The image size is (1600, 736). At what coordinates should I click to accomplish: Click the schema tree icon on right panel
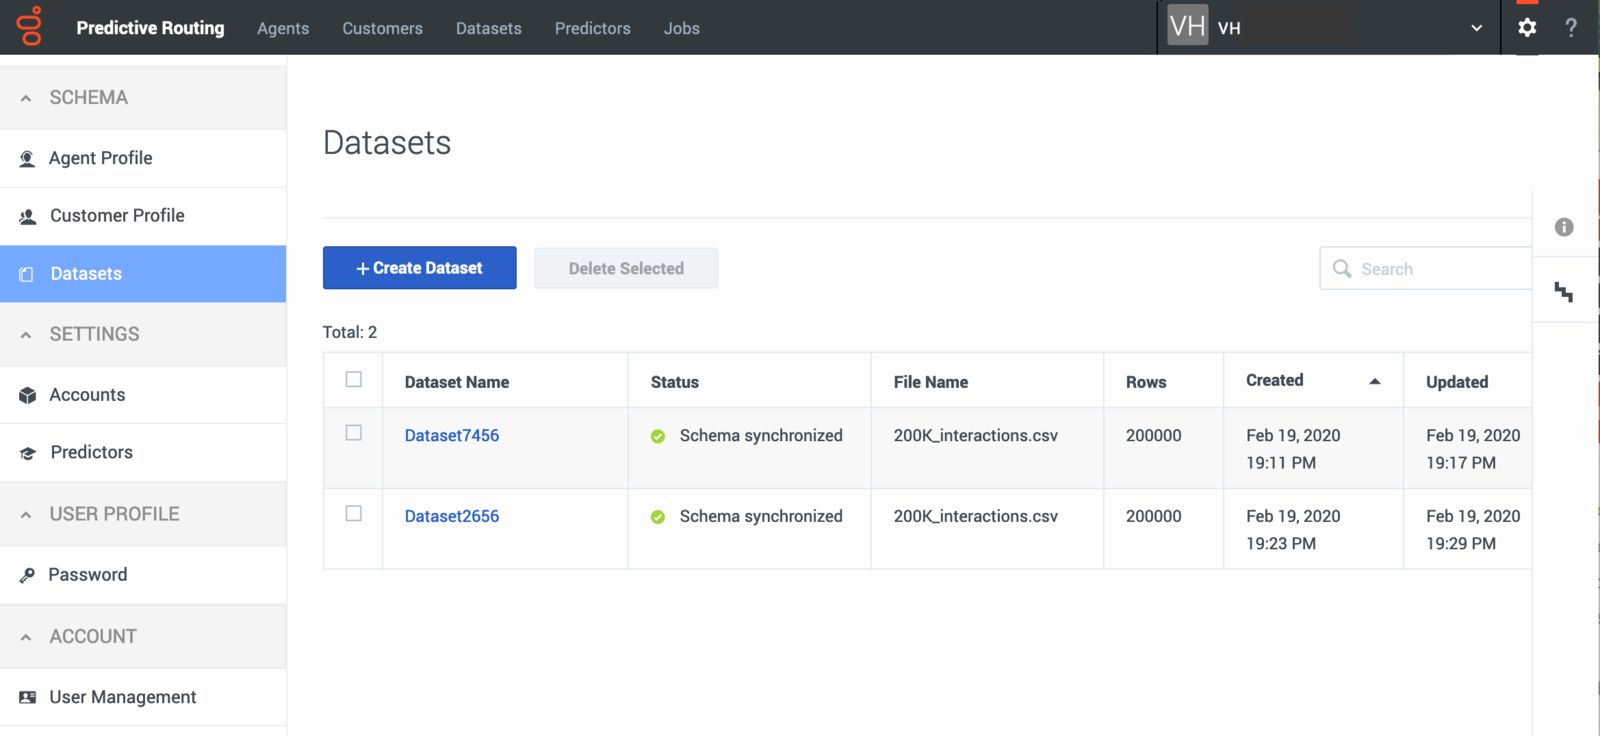click(1564, 292)
